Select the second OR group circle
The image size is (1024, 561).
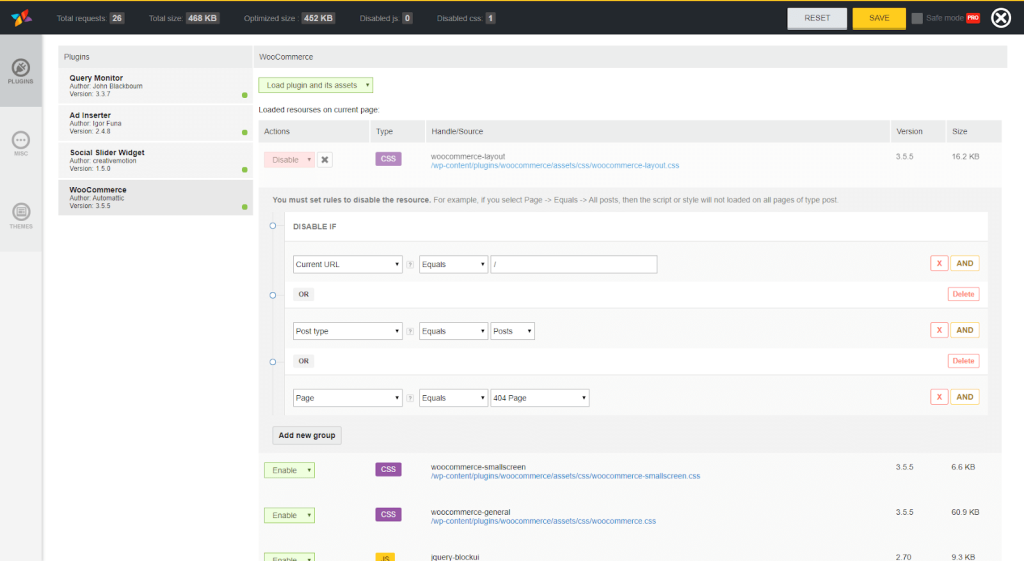pos(273,362)
